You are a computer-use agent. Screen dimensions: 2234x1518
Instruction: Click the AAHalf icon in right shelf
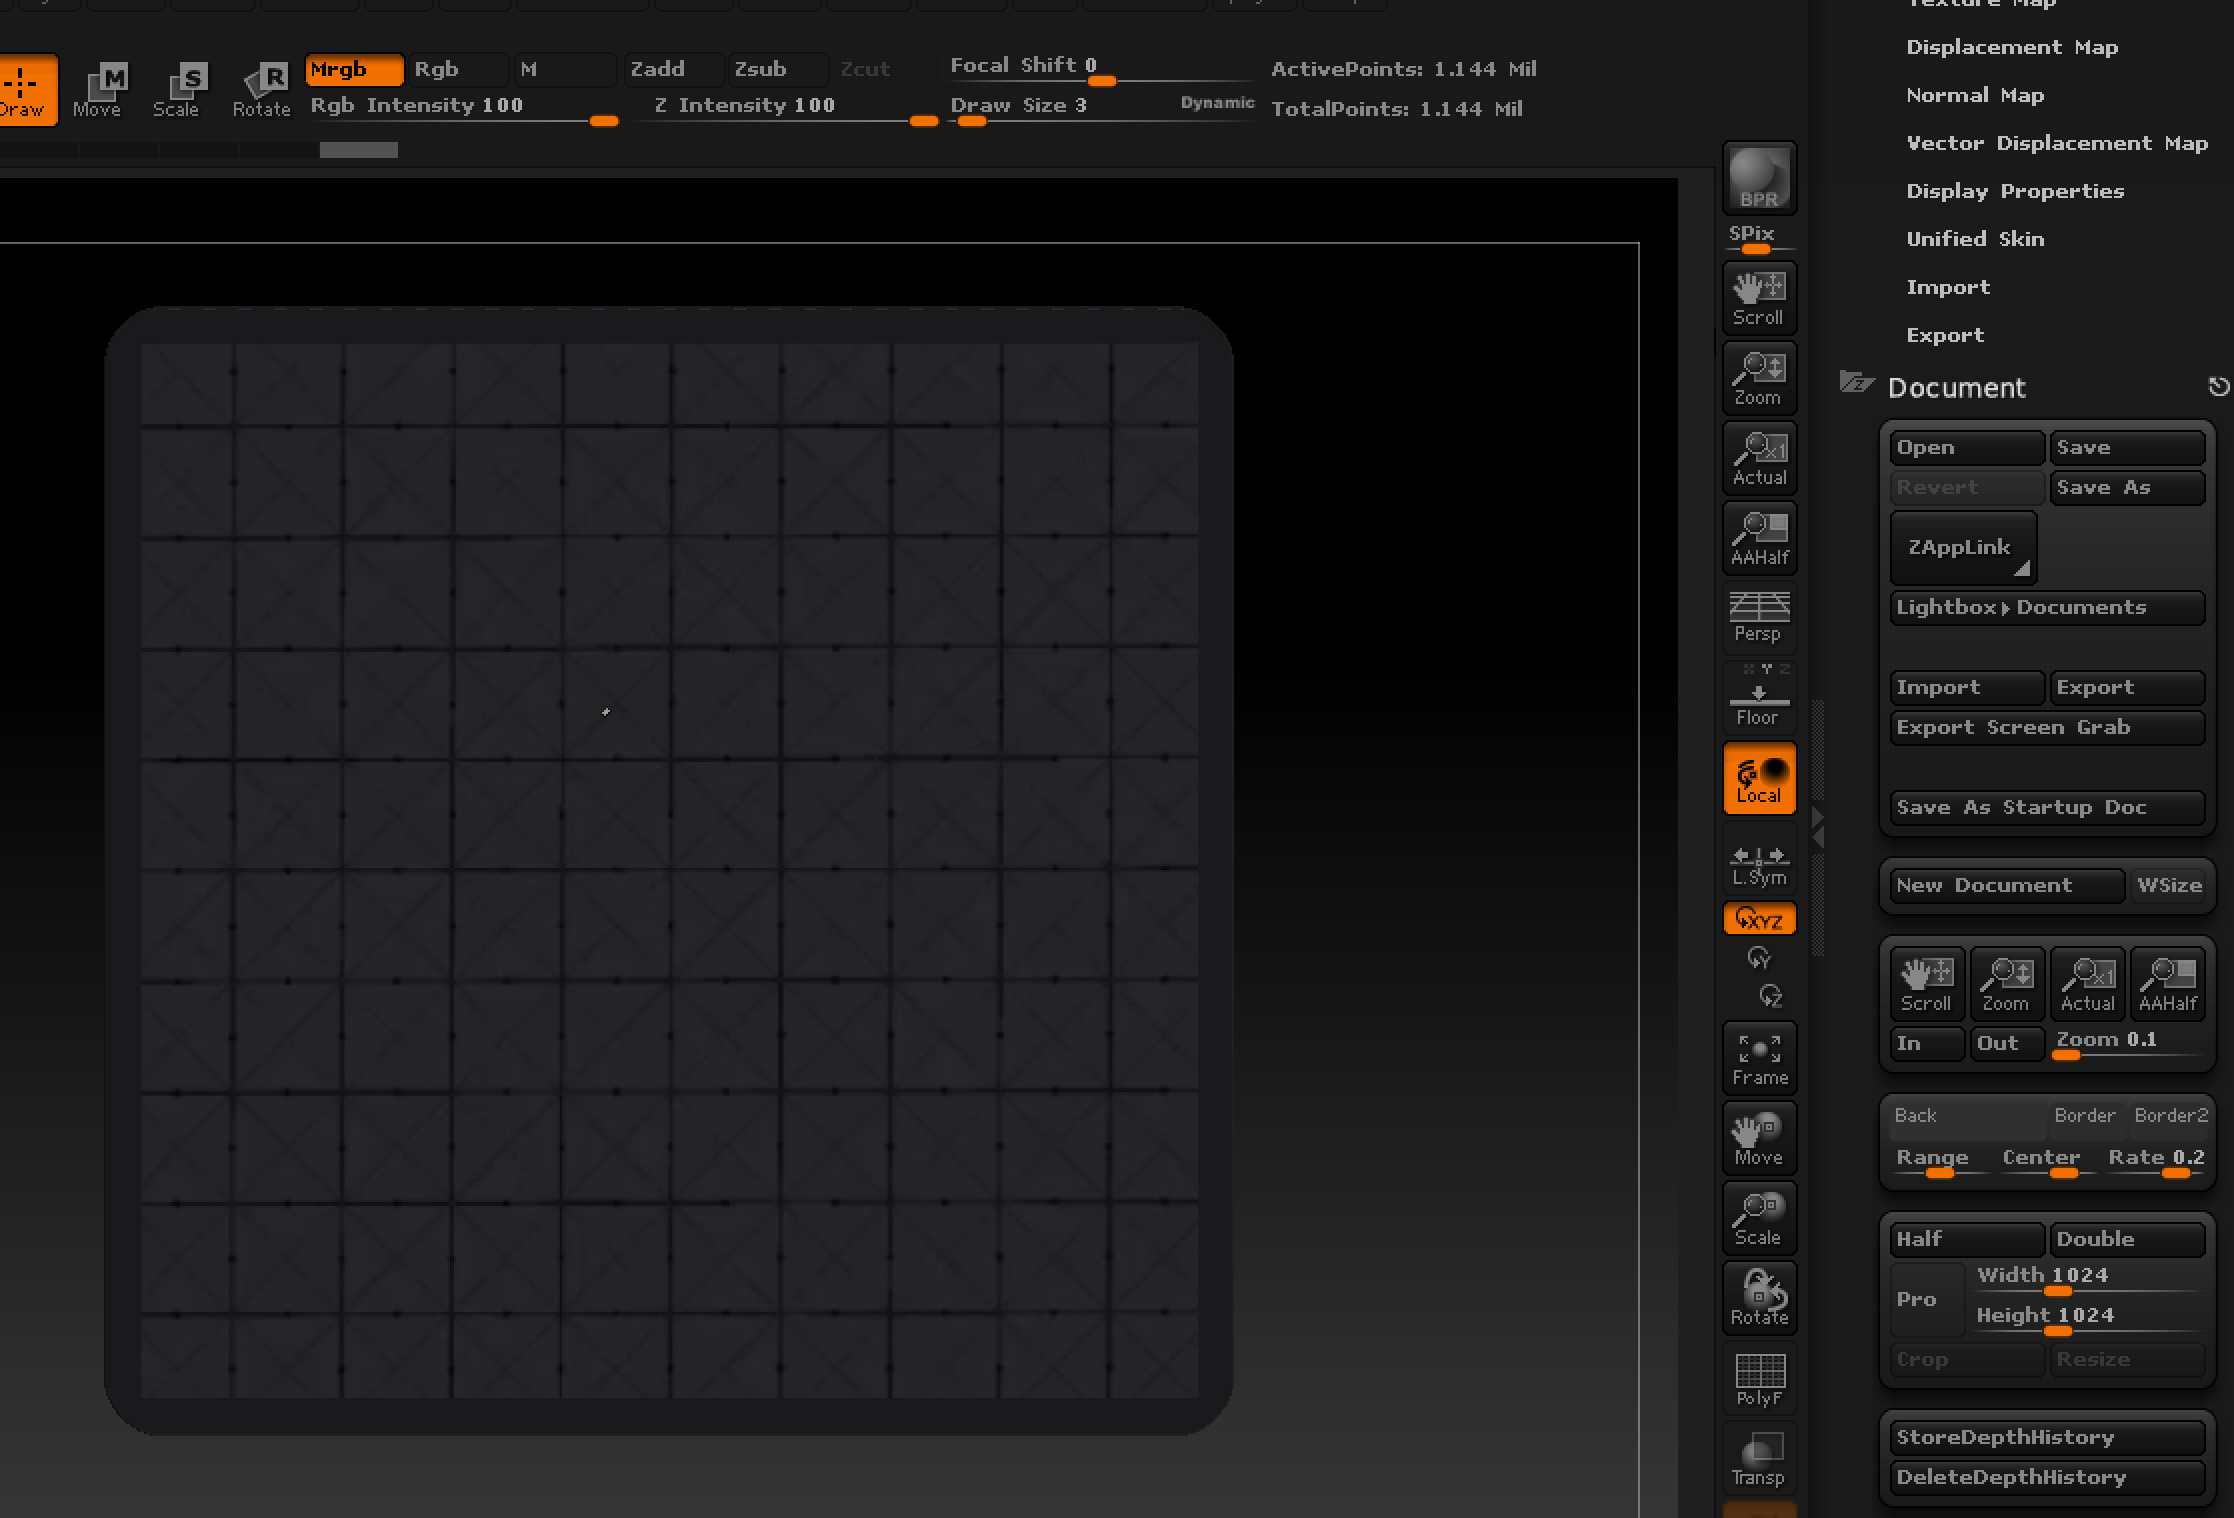click(x=1759, y=538)
